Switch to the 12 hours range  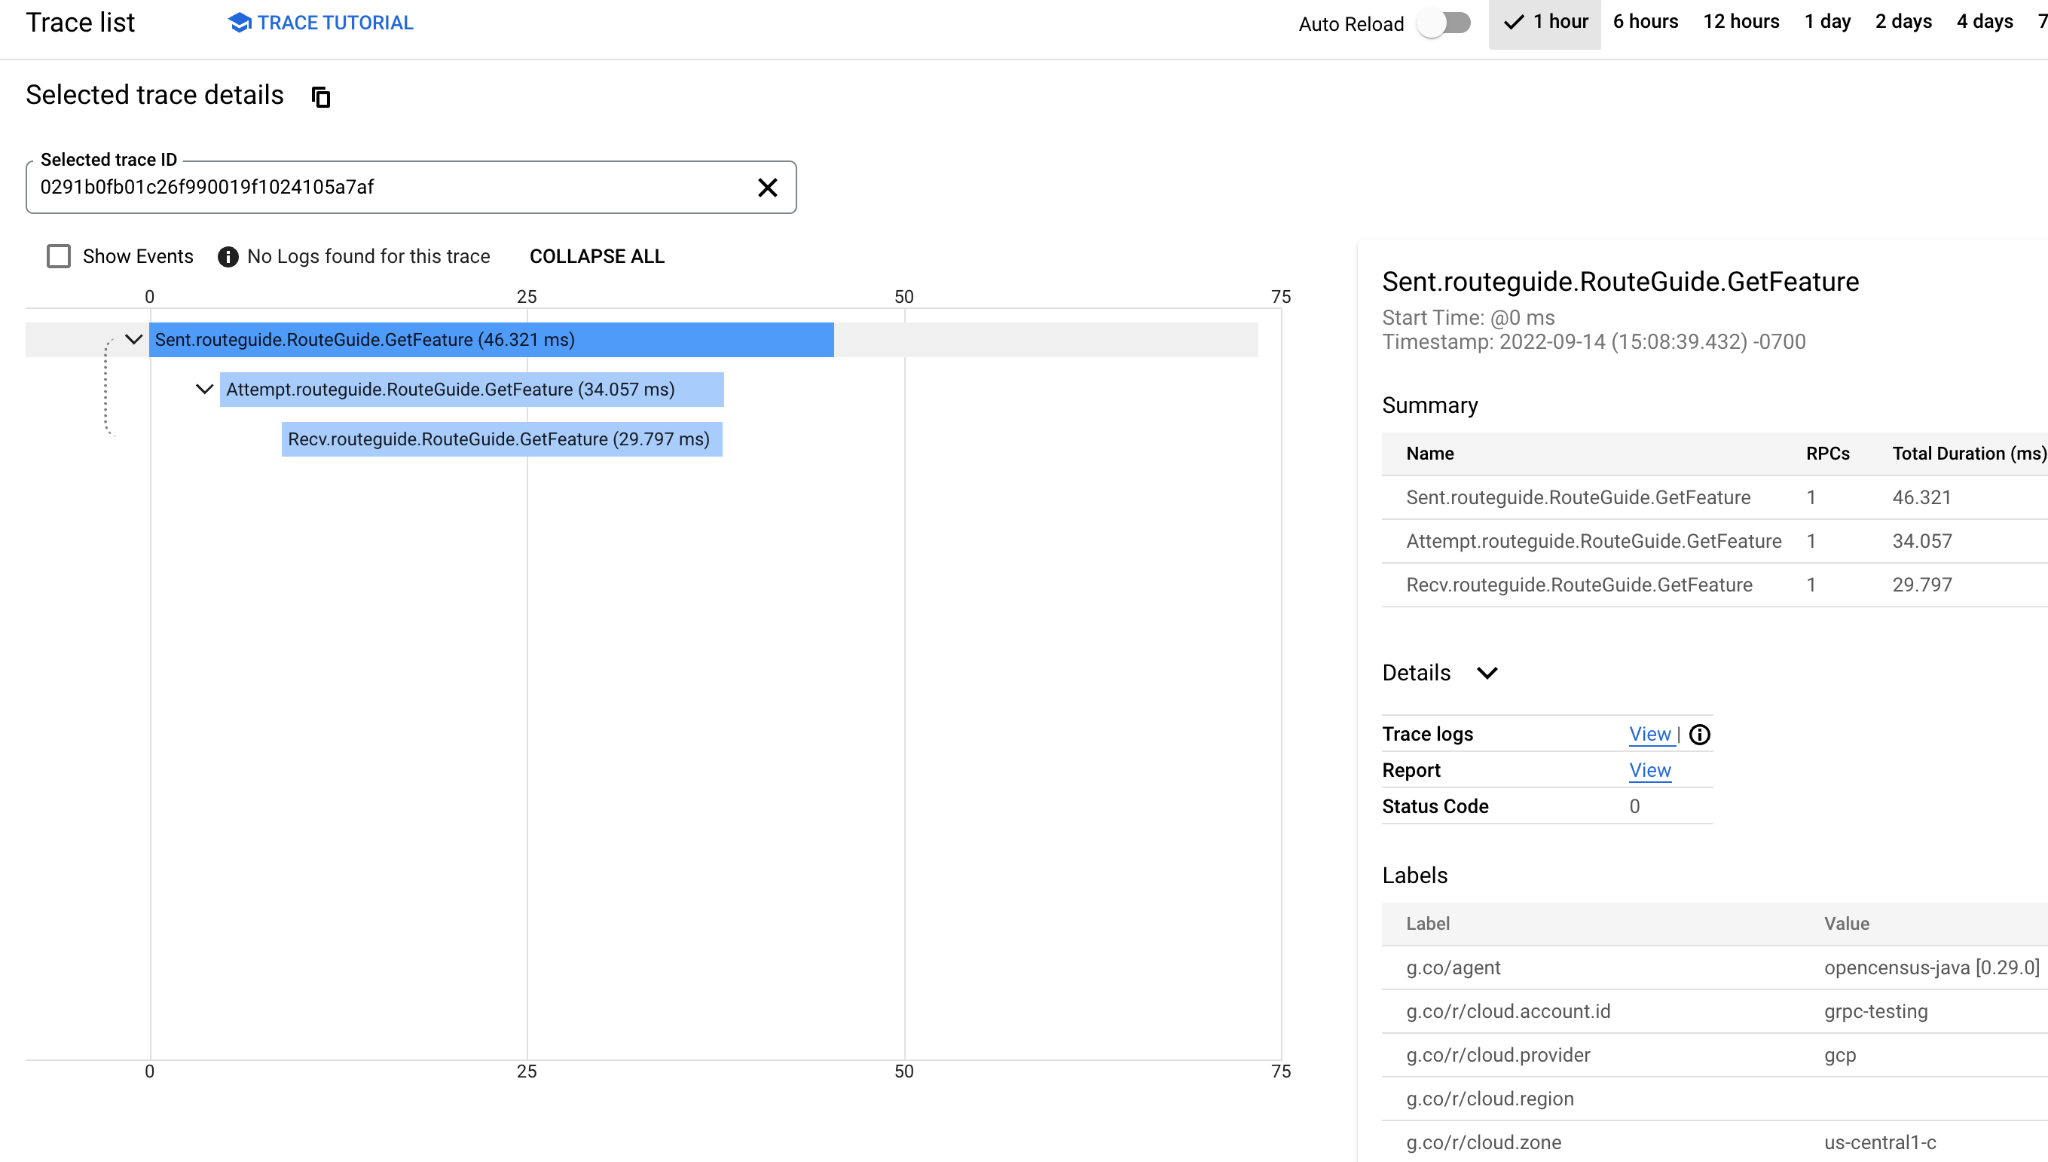click(1741, 22)
